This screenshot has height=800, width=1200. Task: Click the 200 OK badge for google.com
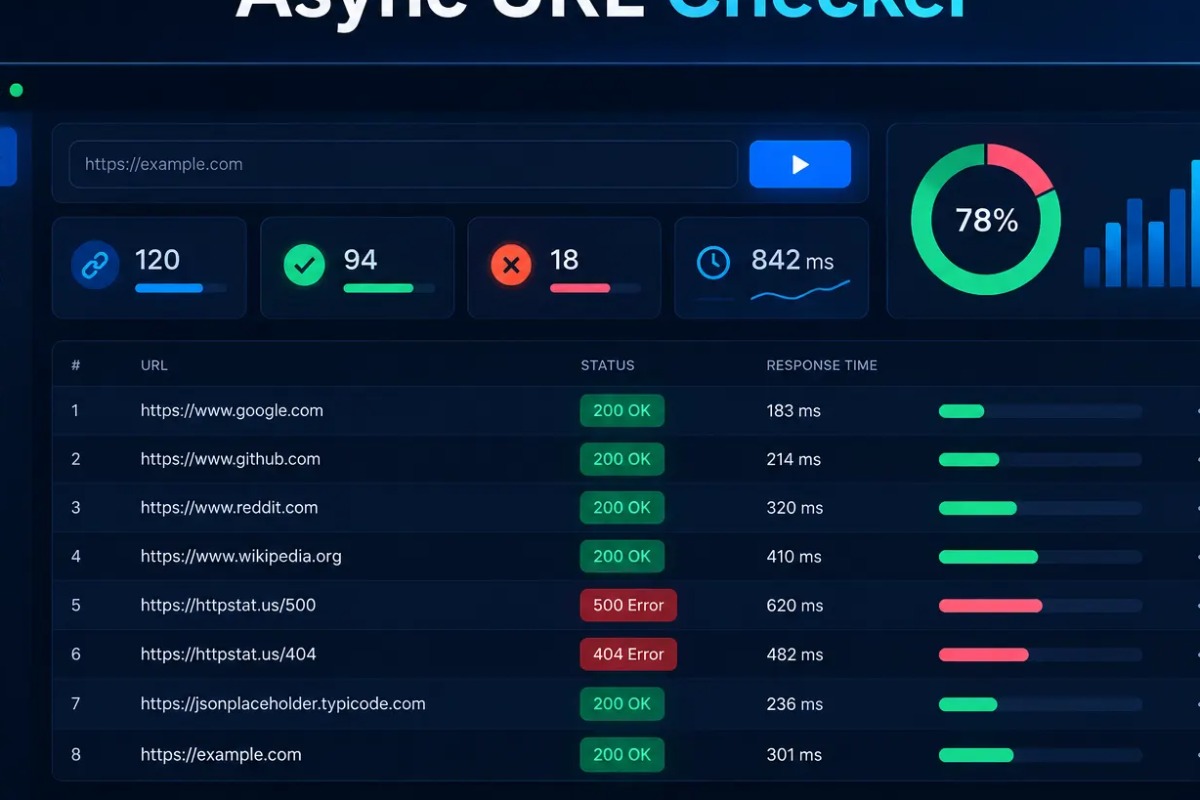point(622,410)
